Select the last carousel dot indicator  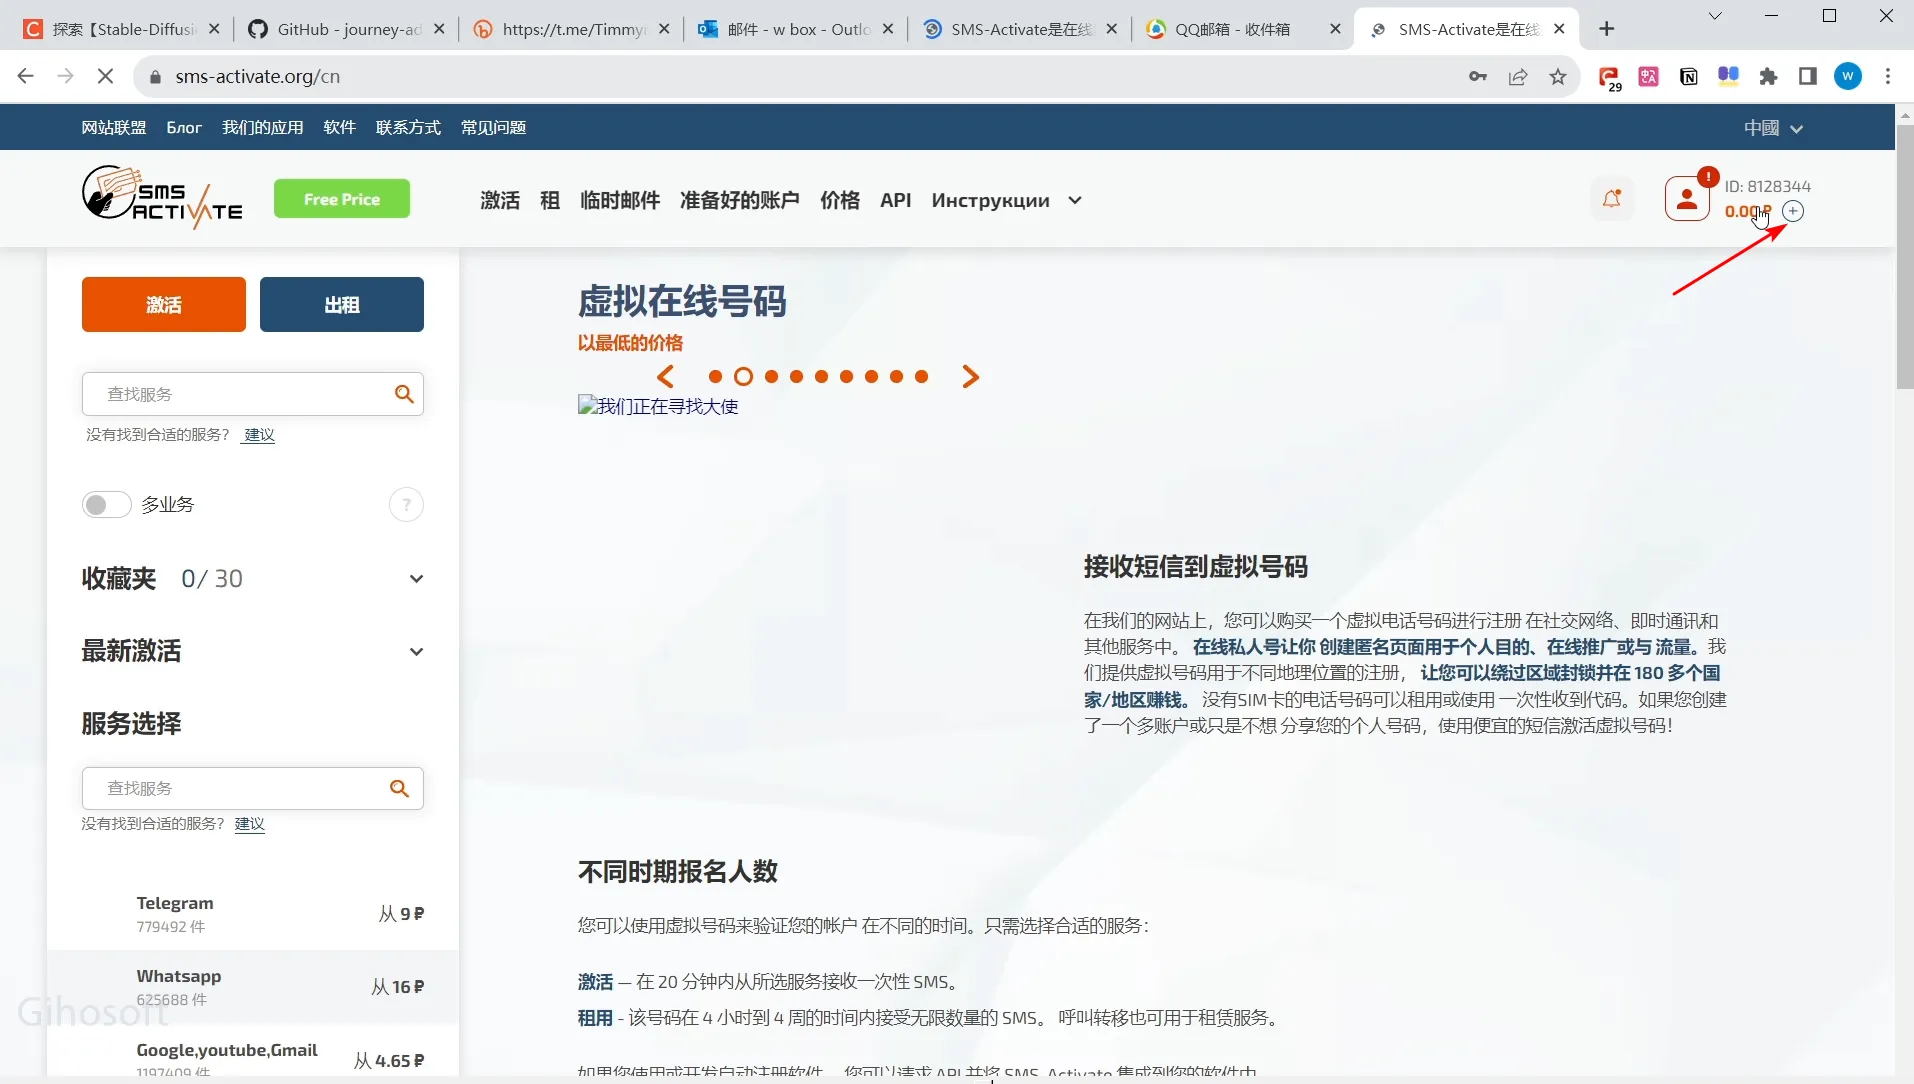[x=922, y=377]
